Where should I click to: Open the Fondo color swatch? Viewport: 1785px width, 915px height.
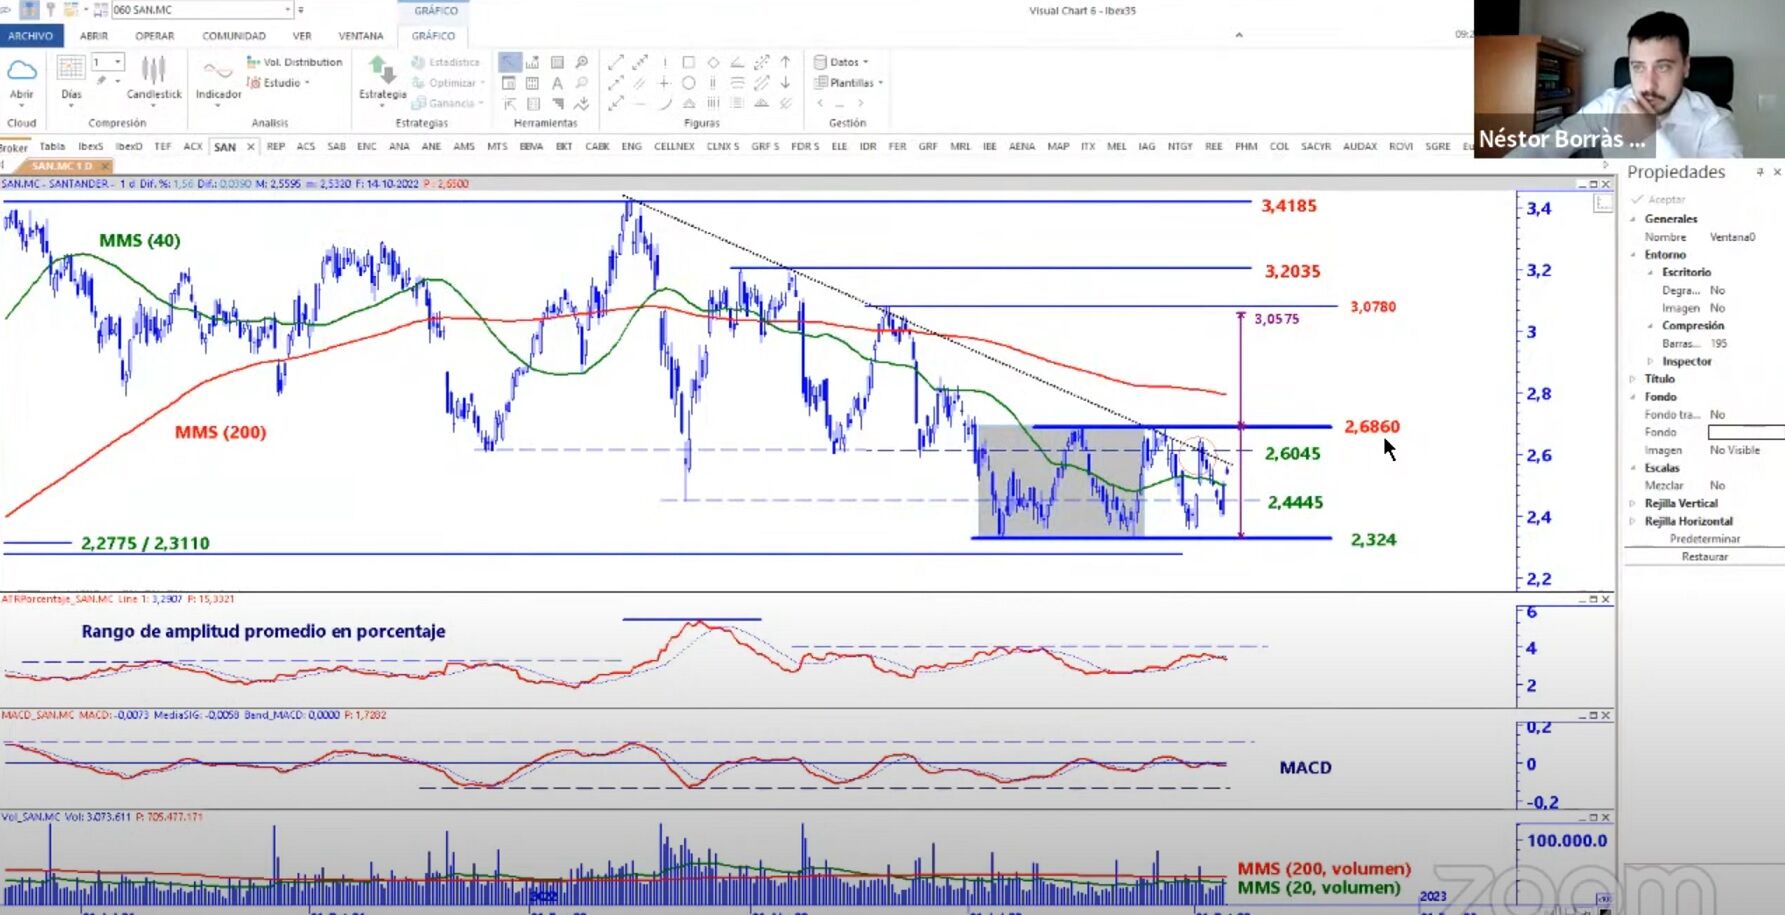[x=1746, y=432]
